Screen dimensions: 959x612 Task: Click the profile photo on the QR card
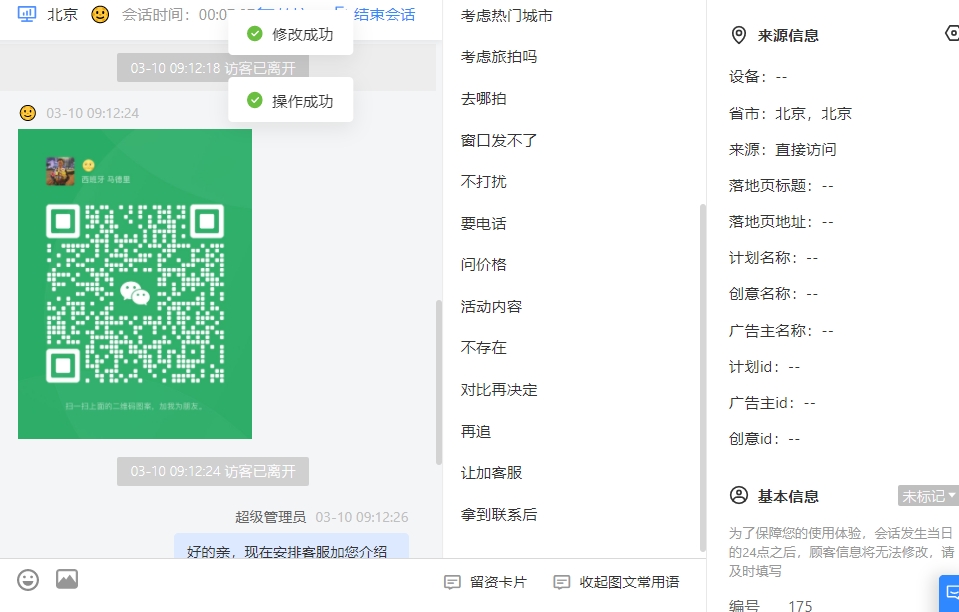(x=61, y=171)
